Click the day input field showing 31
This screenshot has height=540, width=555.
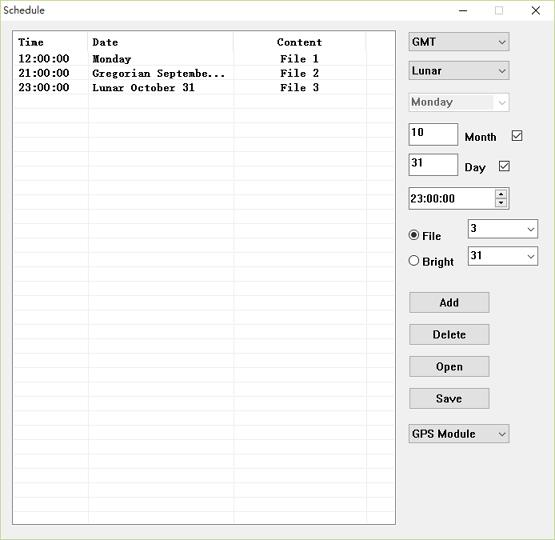(x=433, y=165)
